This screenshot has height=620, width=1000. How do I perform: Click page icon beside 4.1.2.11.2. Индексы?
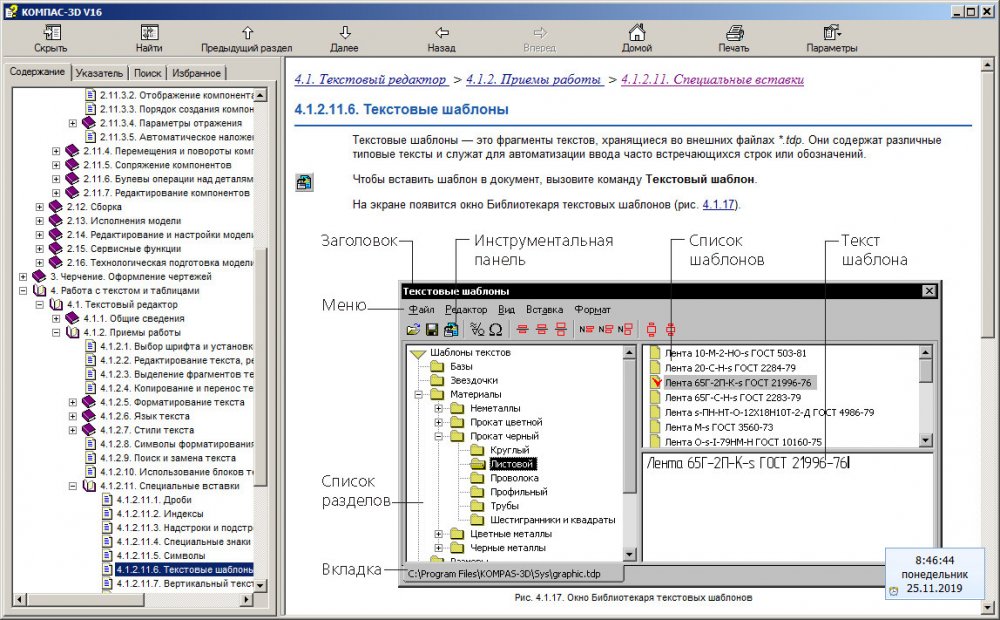click(x=108, y=514)
